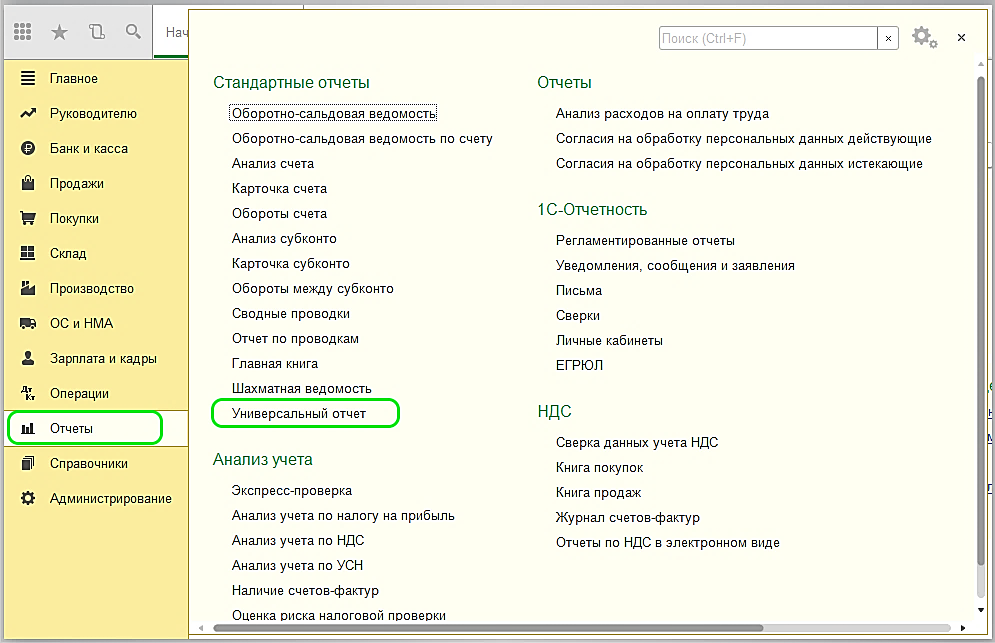This screenshot has width=995, height=643.
Task: Open Согласия на обработку персональных данных действующие
Action: point(744,138)
